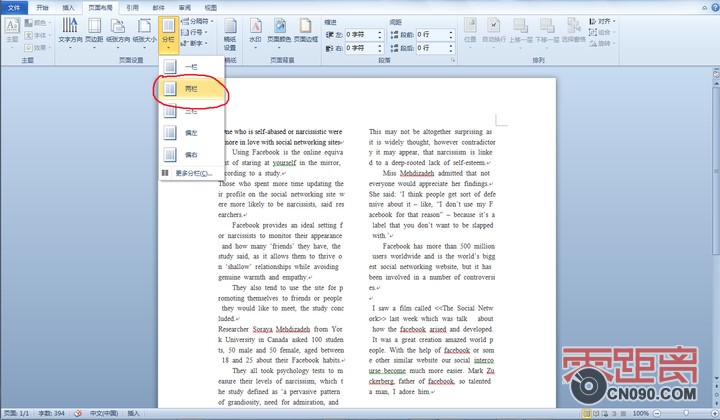Click the proofing errors status icon

coord(78,414)
